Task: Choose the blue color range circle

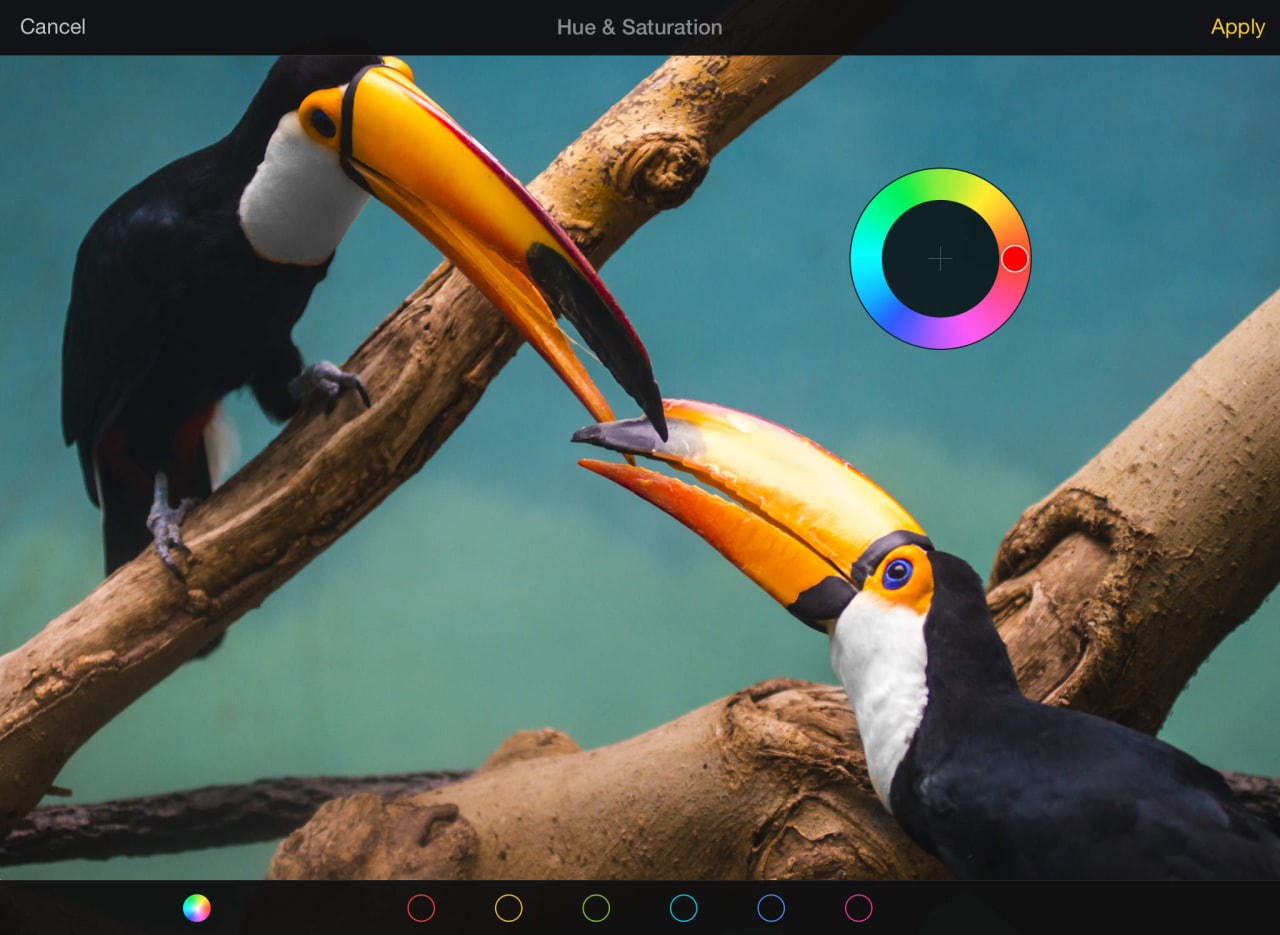Action: click(771, 908)
